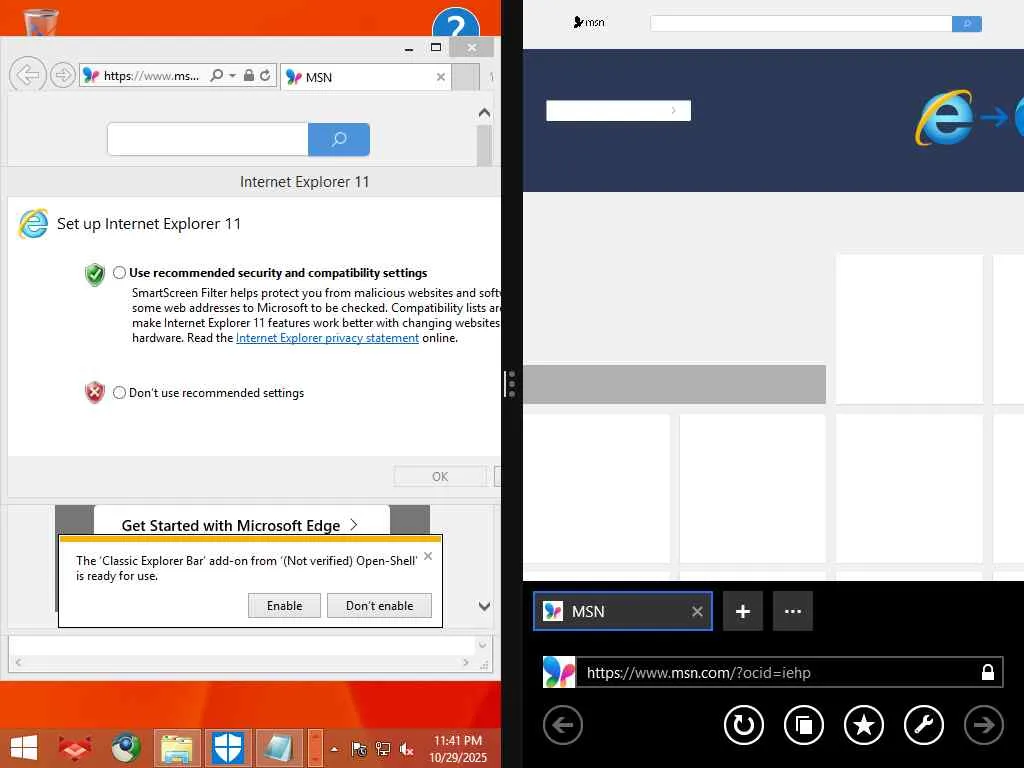This screenshot has height=768, width=1024.
Task: Open network status icon in system tray
Action: (383, 749)
